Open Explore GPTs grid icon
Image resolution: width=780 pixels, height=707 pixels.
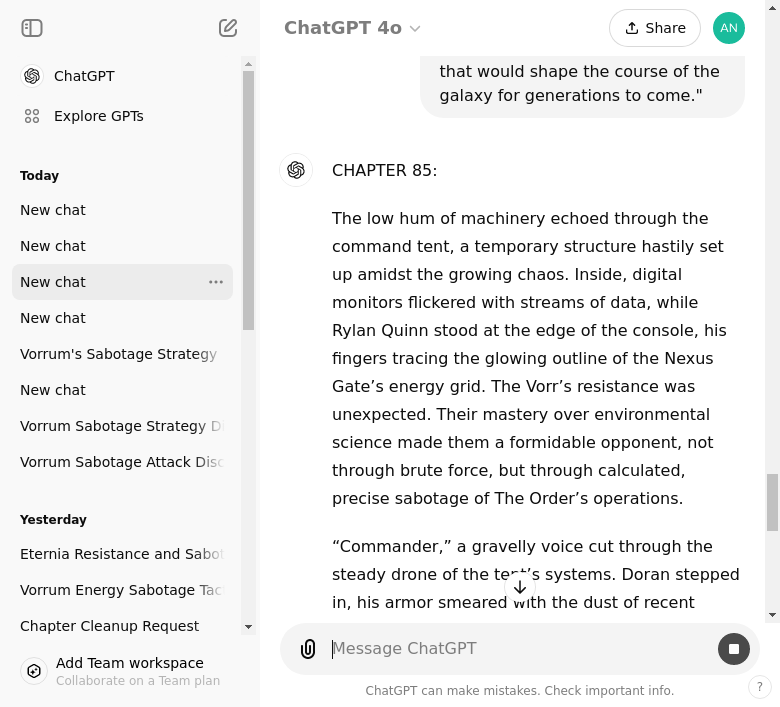click(x=32, y=116)
